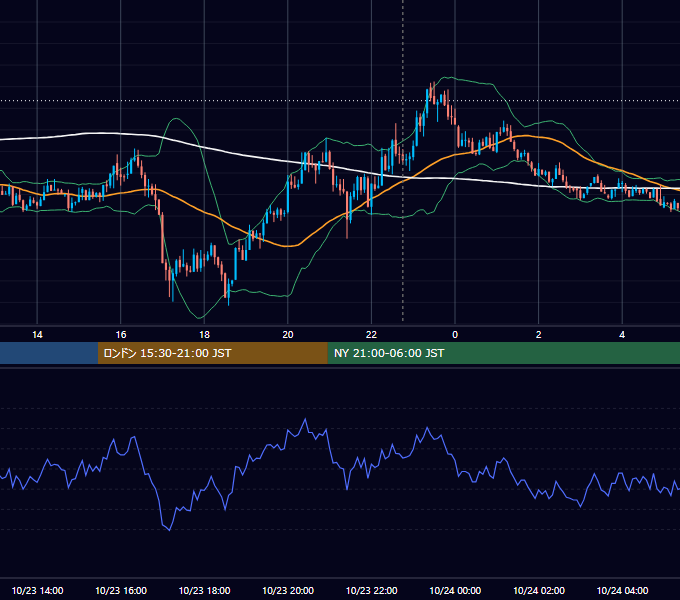Click the 10/23 20:00 date label
Viewport: 680px width, 600px height.
(288, 590)
